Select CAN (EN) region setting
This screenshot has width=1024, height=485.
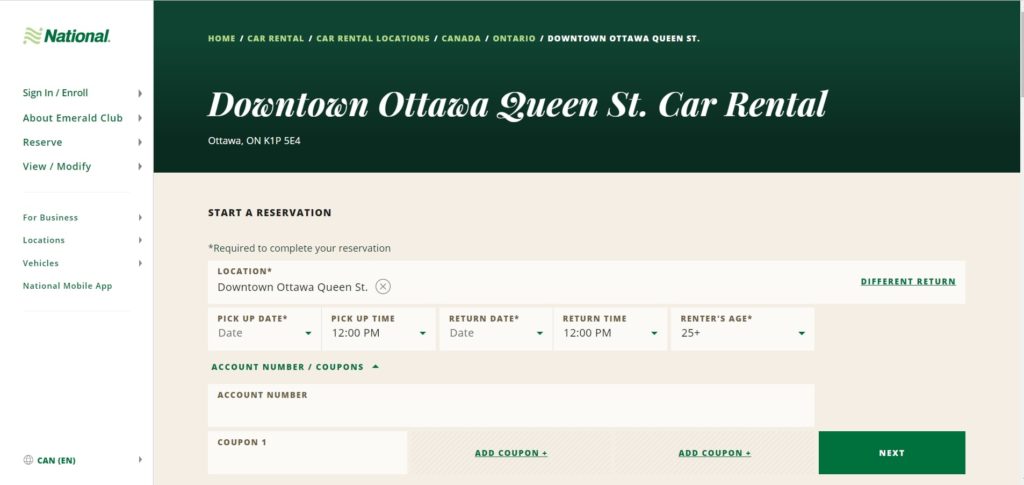(56, 460)
